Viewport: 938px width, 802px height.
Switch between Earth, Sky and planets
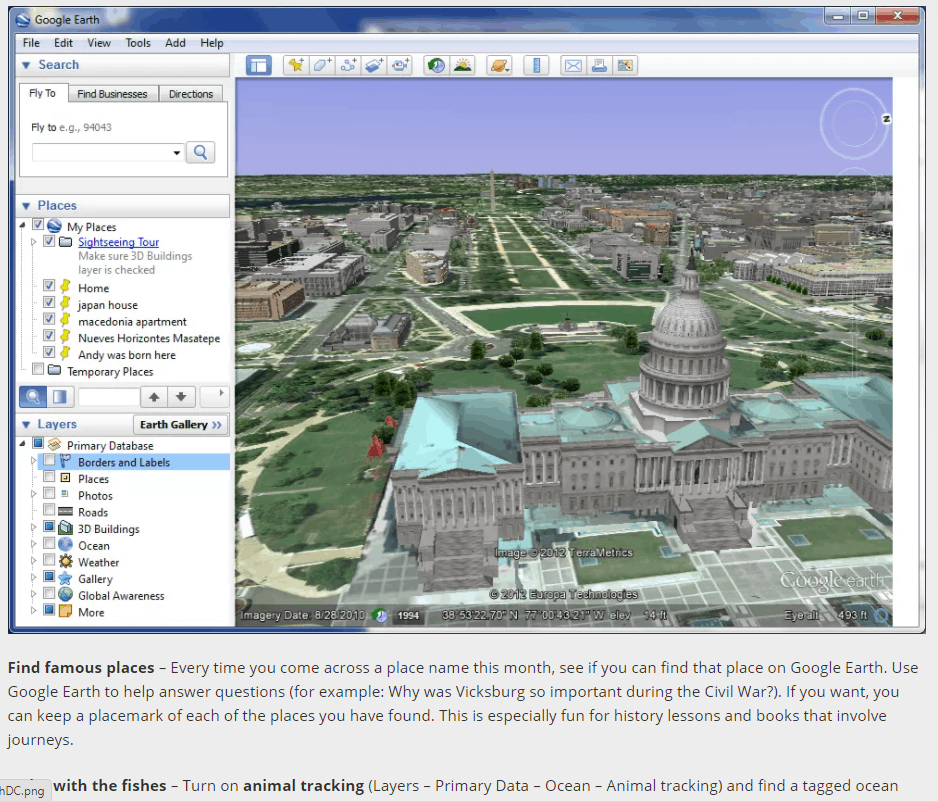click(500, 65)
